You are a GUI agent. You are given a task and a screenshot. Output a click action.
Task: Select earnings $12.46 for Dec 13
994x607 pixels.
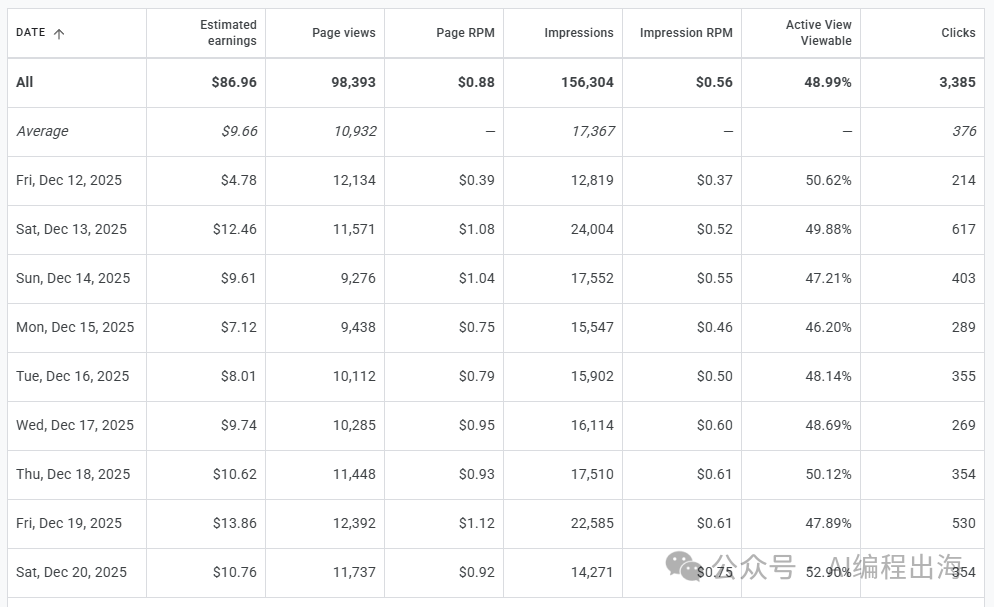click(235, 229)
